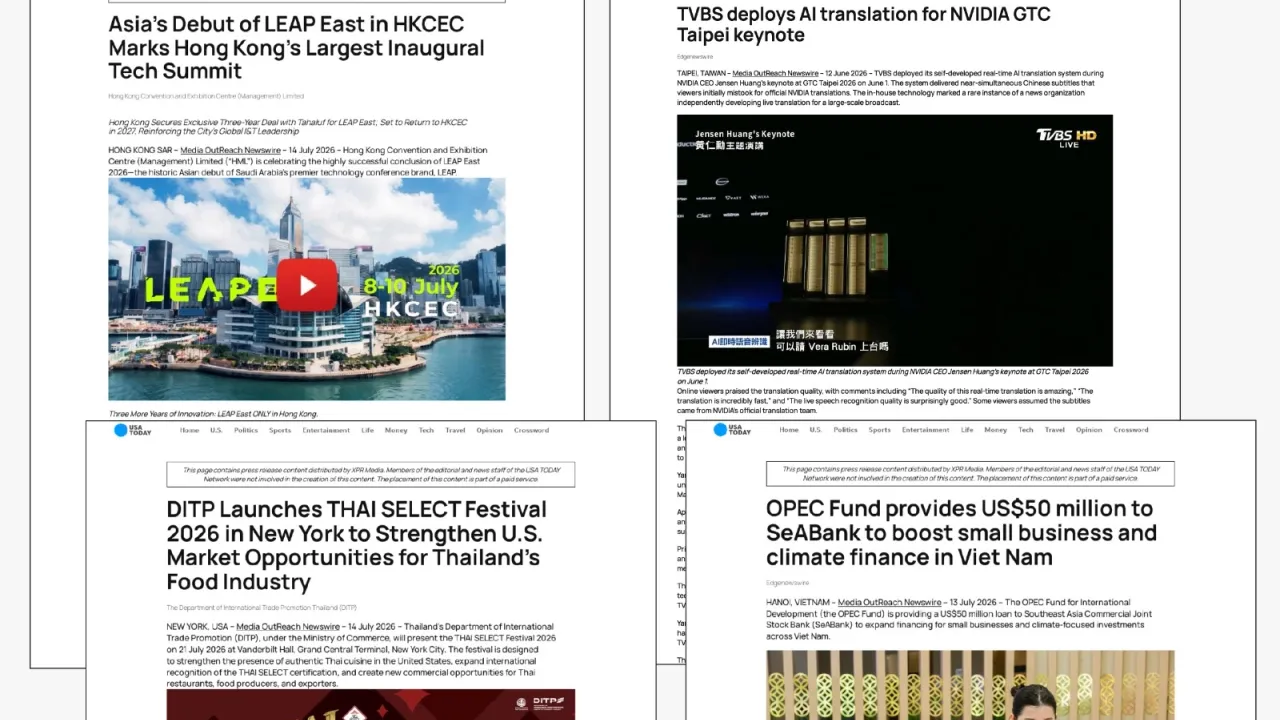This screenshot has height=720, width=1280.
Task: Choose Entertainment on the OPEC Fund page
Action: pyautogui.click(x=926, y=430)
